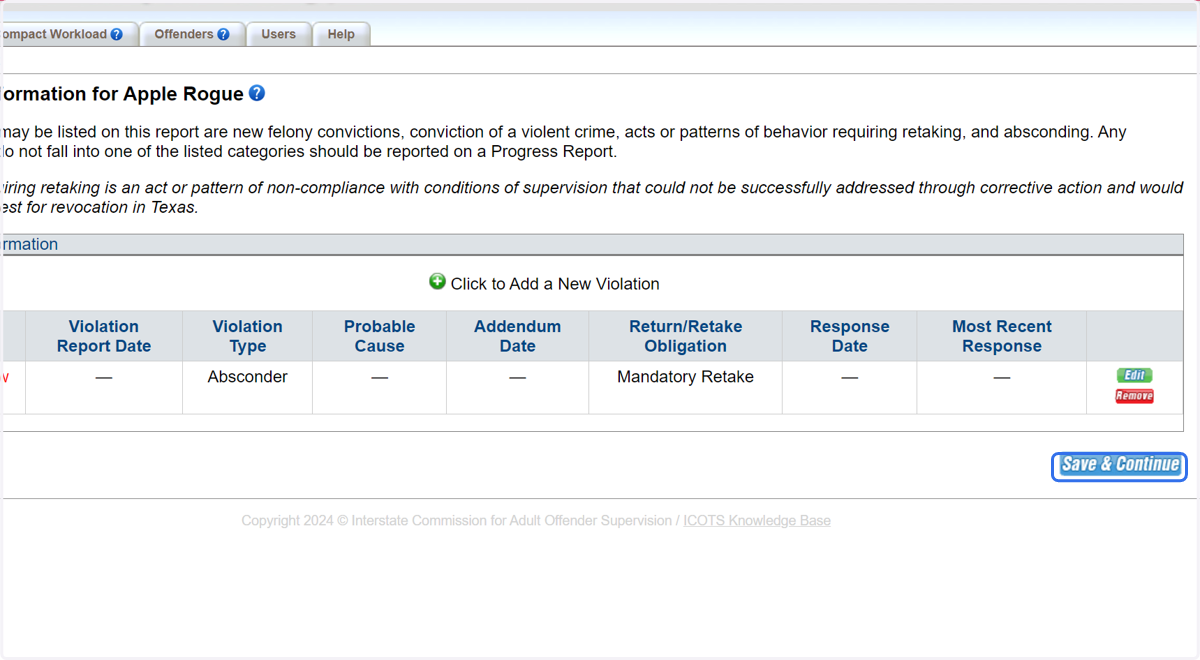
Task: Click help icon next to Apple Rogue heading
Action: point(257,93)
